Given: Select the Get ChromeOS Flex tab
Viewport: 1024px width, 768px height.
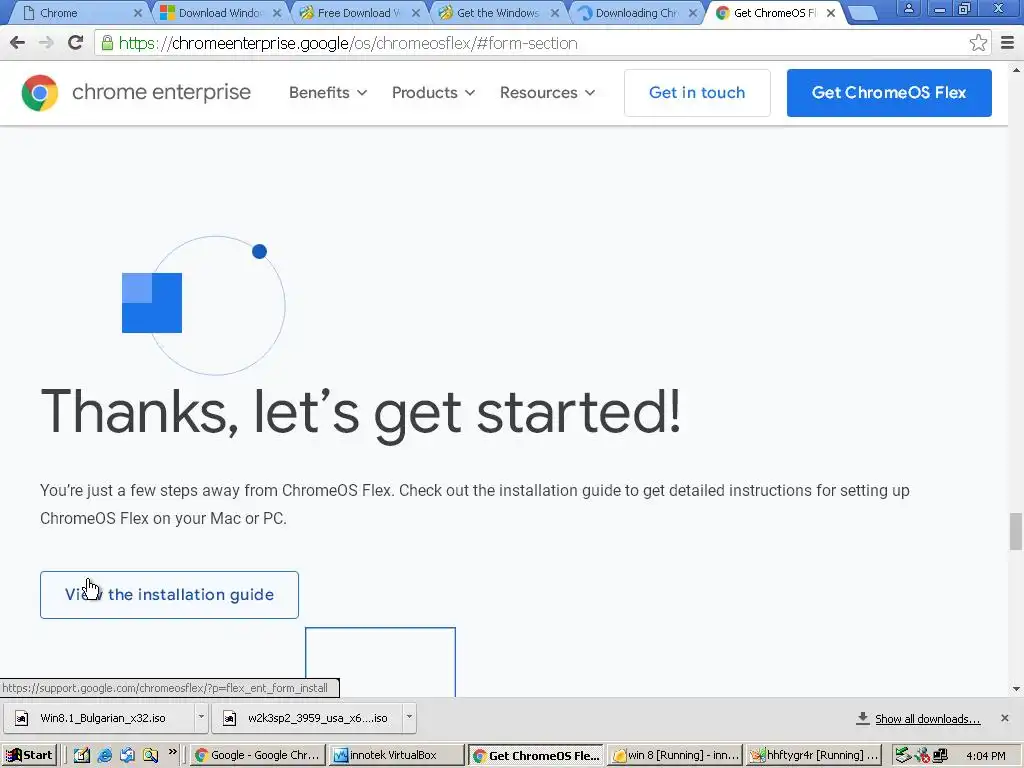Looking at the screenshot, I should click(x=773, y=13).
